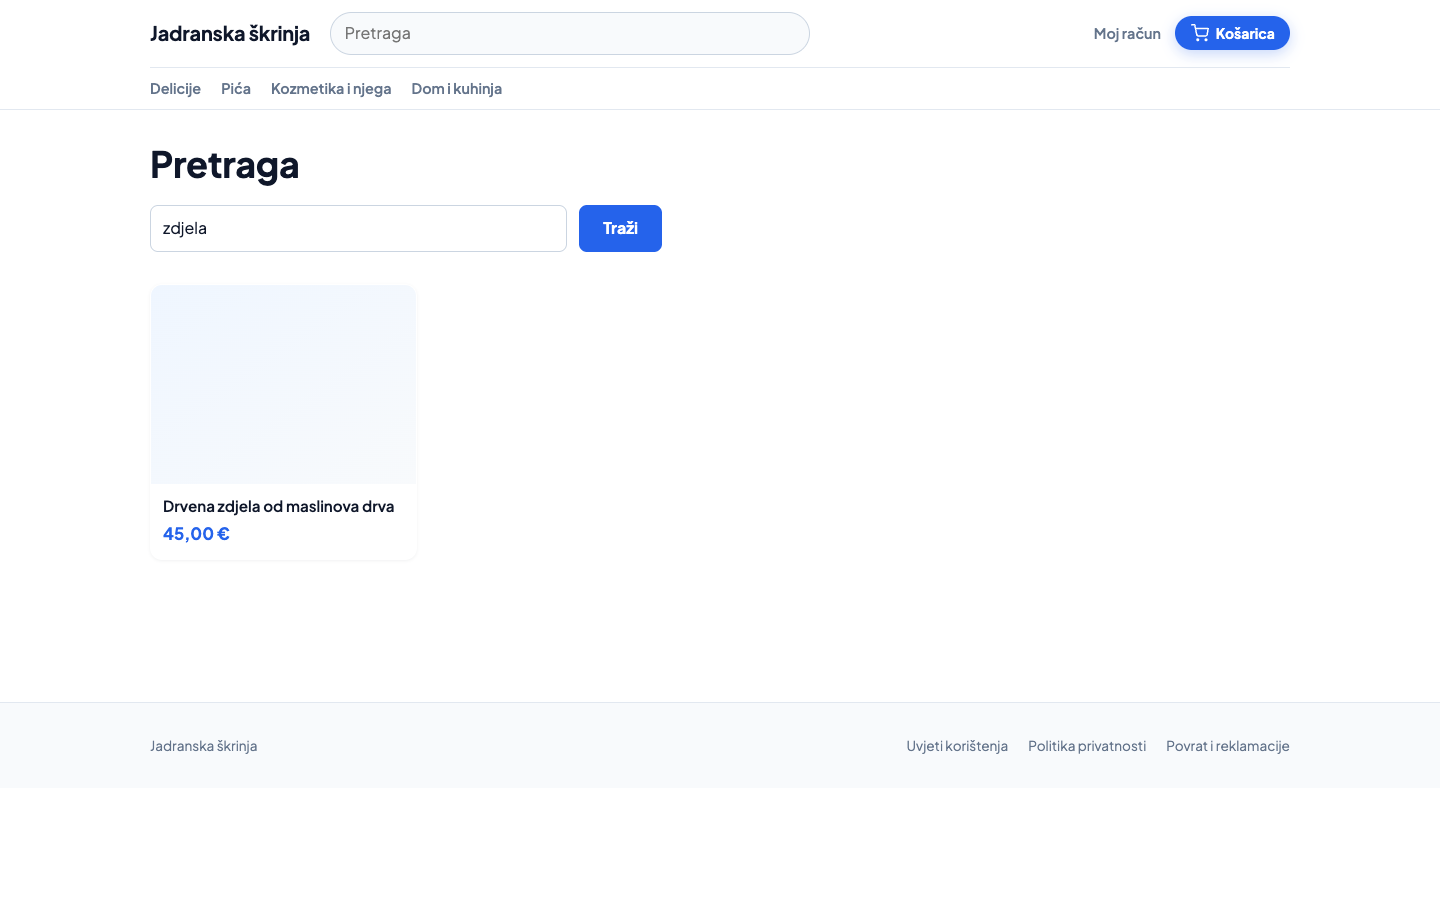The image size is (1440, 900).
Task: Open the Kozmetika i njega category
Action: click(331, 88)
